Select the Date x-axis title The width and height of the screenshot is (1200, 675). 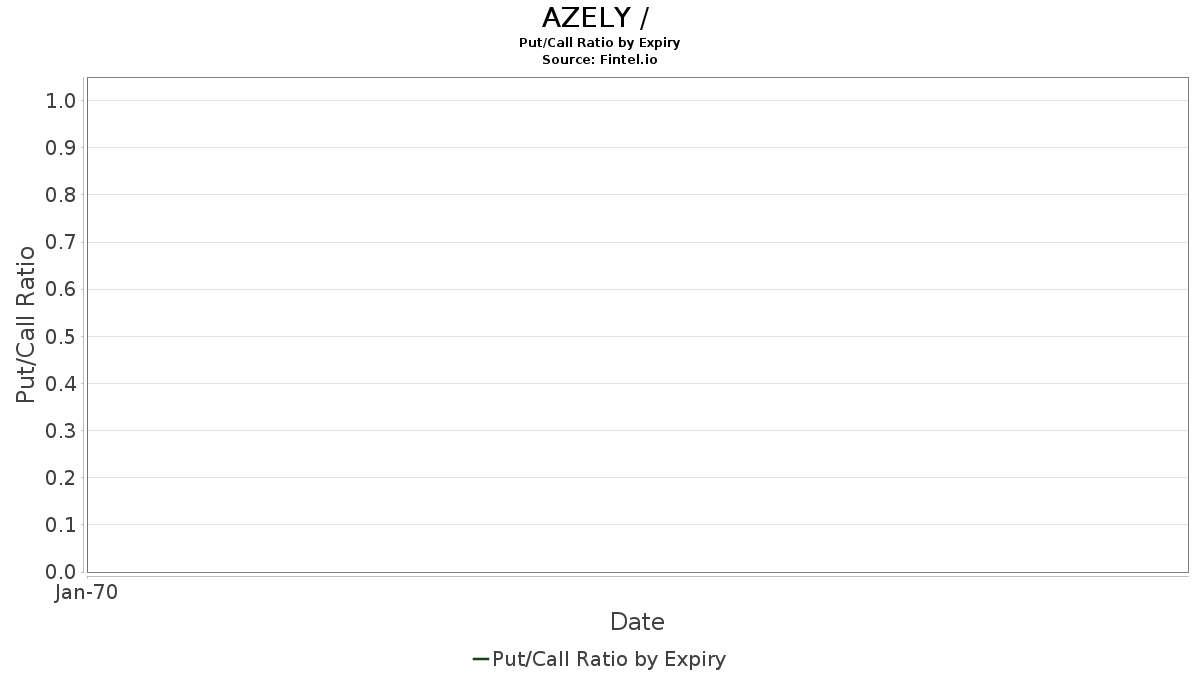click(637, 622)
